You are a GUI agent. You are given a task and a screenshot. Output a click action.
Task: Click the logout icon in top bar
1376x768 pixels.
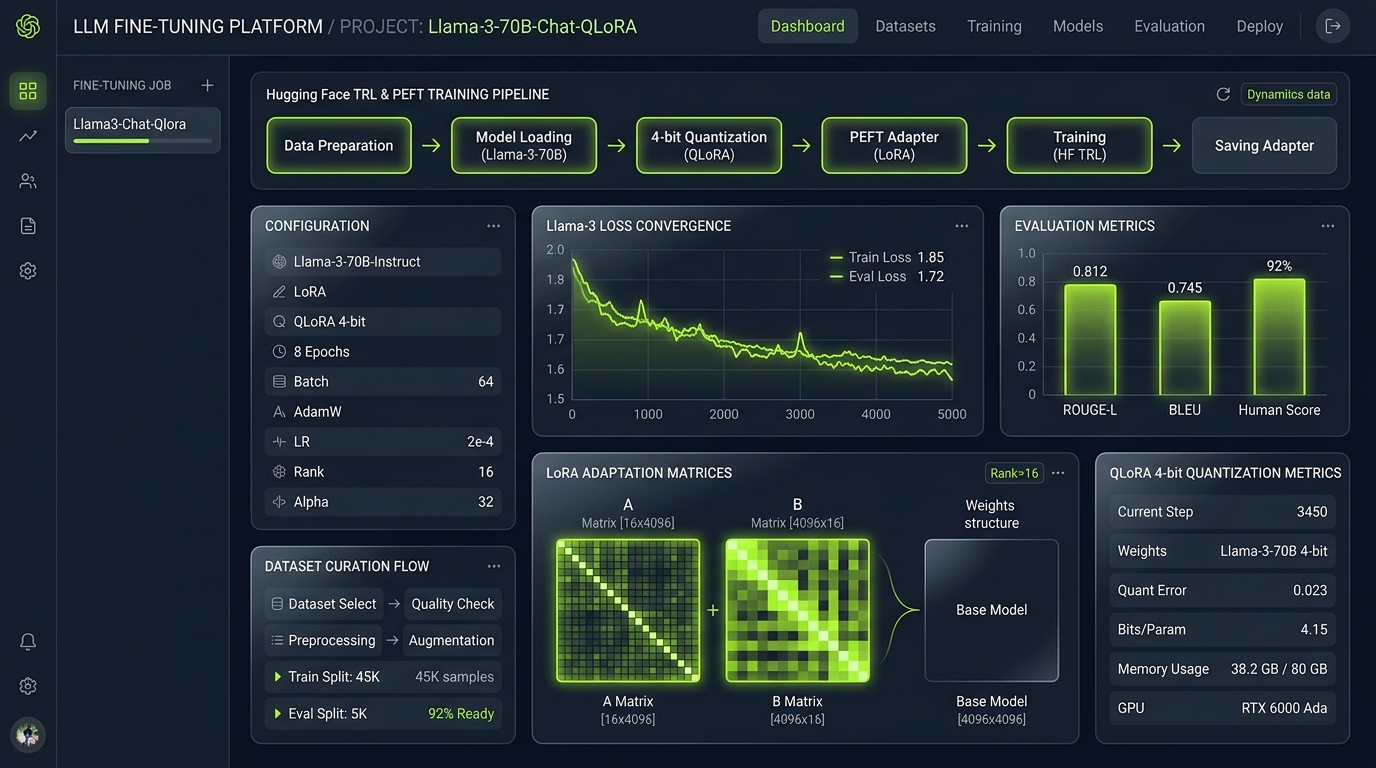(x=1332, y=26)
